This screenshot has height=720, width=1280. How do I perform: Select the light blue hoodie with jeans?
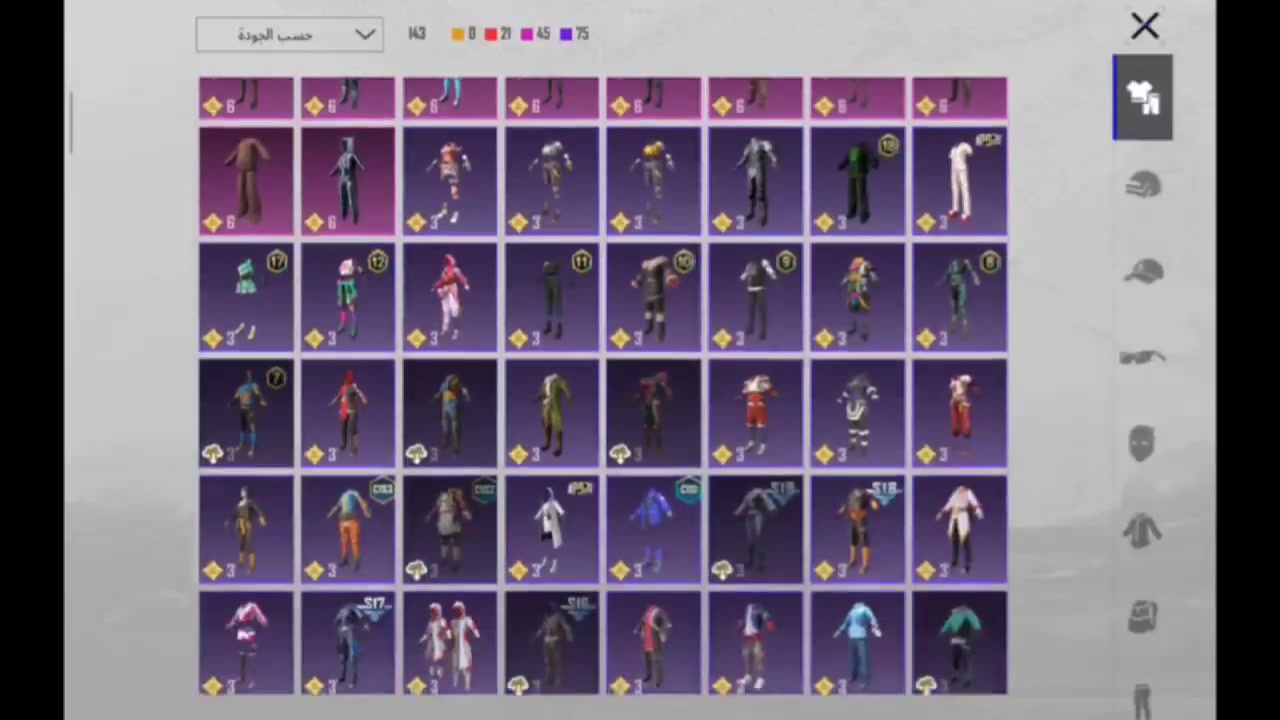pos(858,643)
